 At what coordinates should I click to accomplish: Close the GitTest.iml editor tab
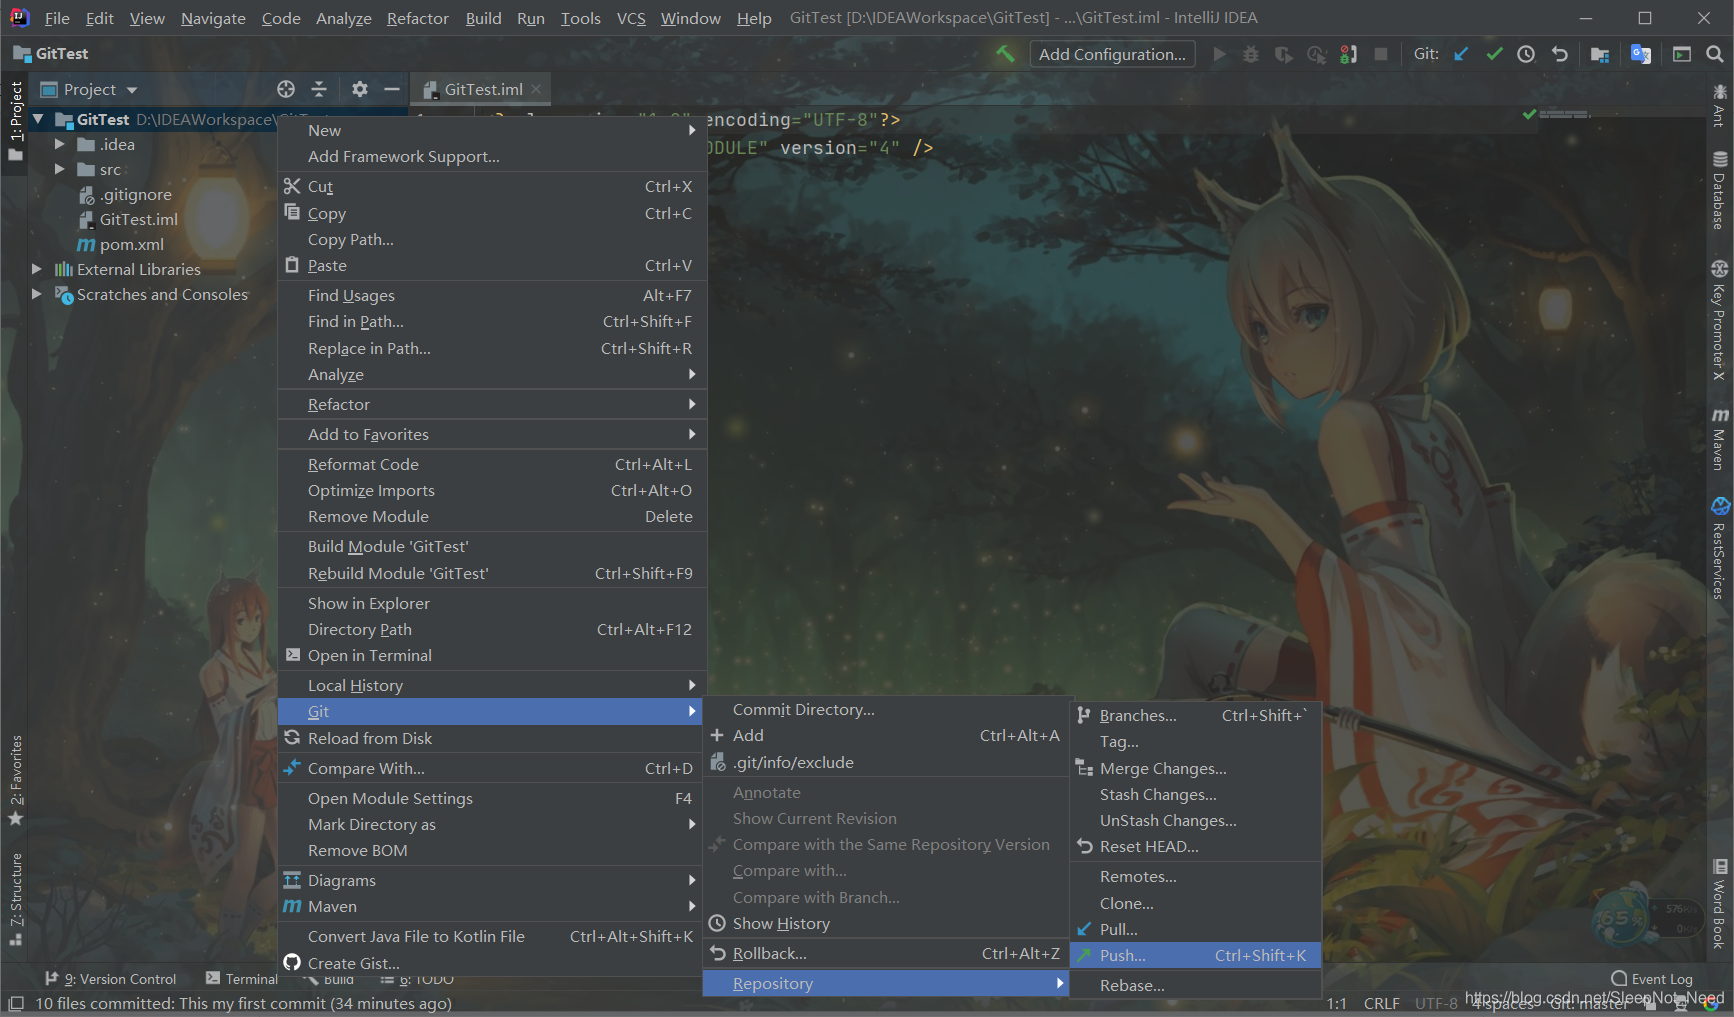coord(536,89)
